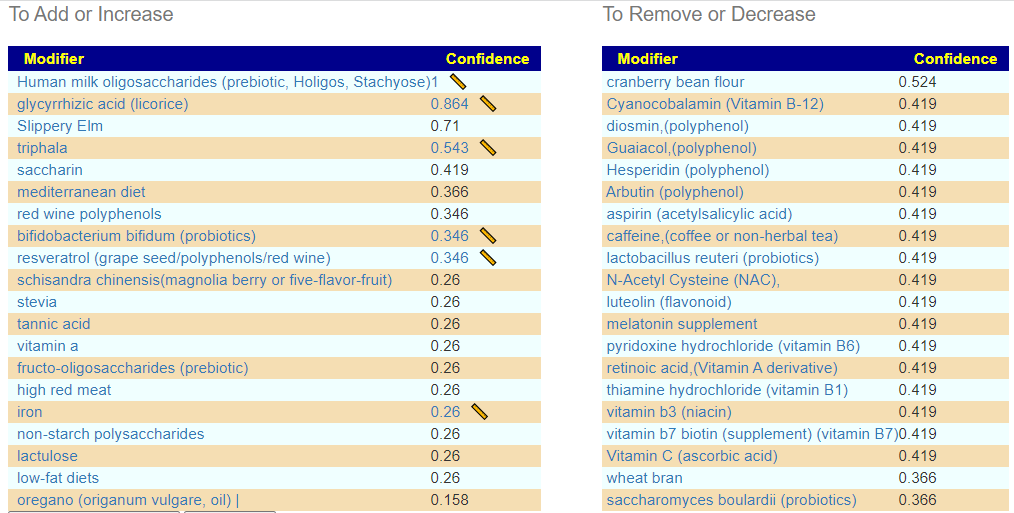Image resolution: width=1014 pixels, height=513 pixels.
Task: Click mediterranean diet confidence value 0.366
Action: [449, 192]
